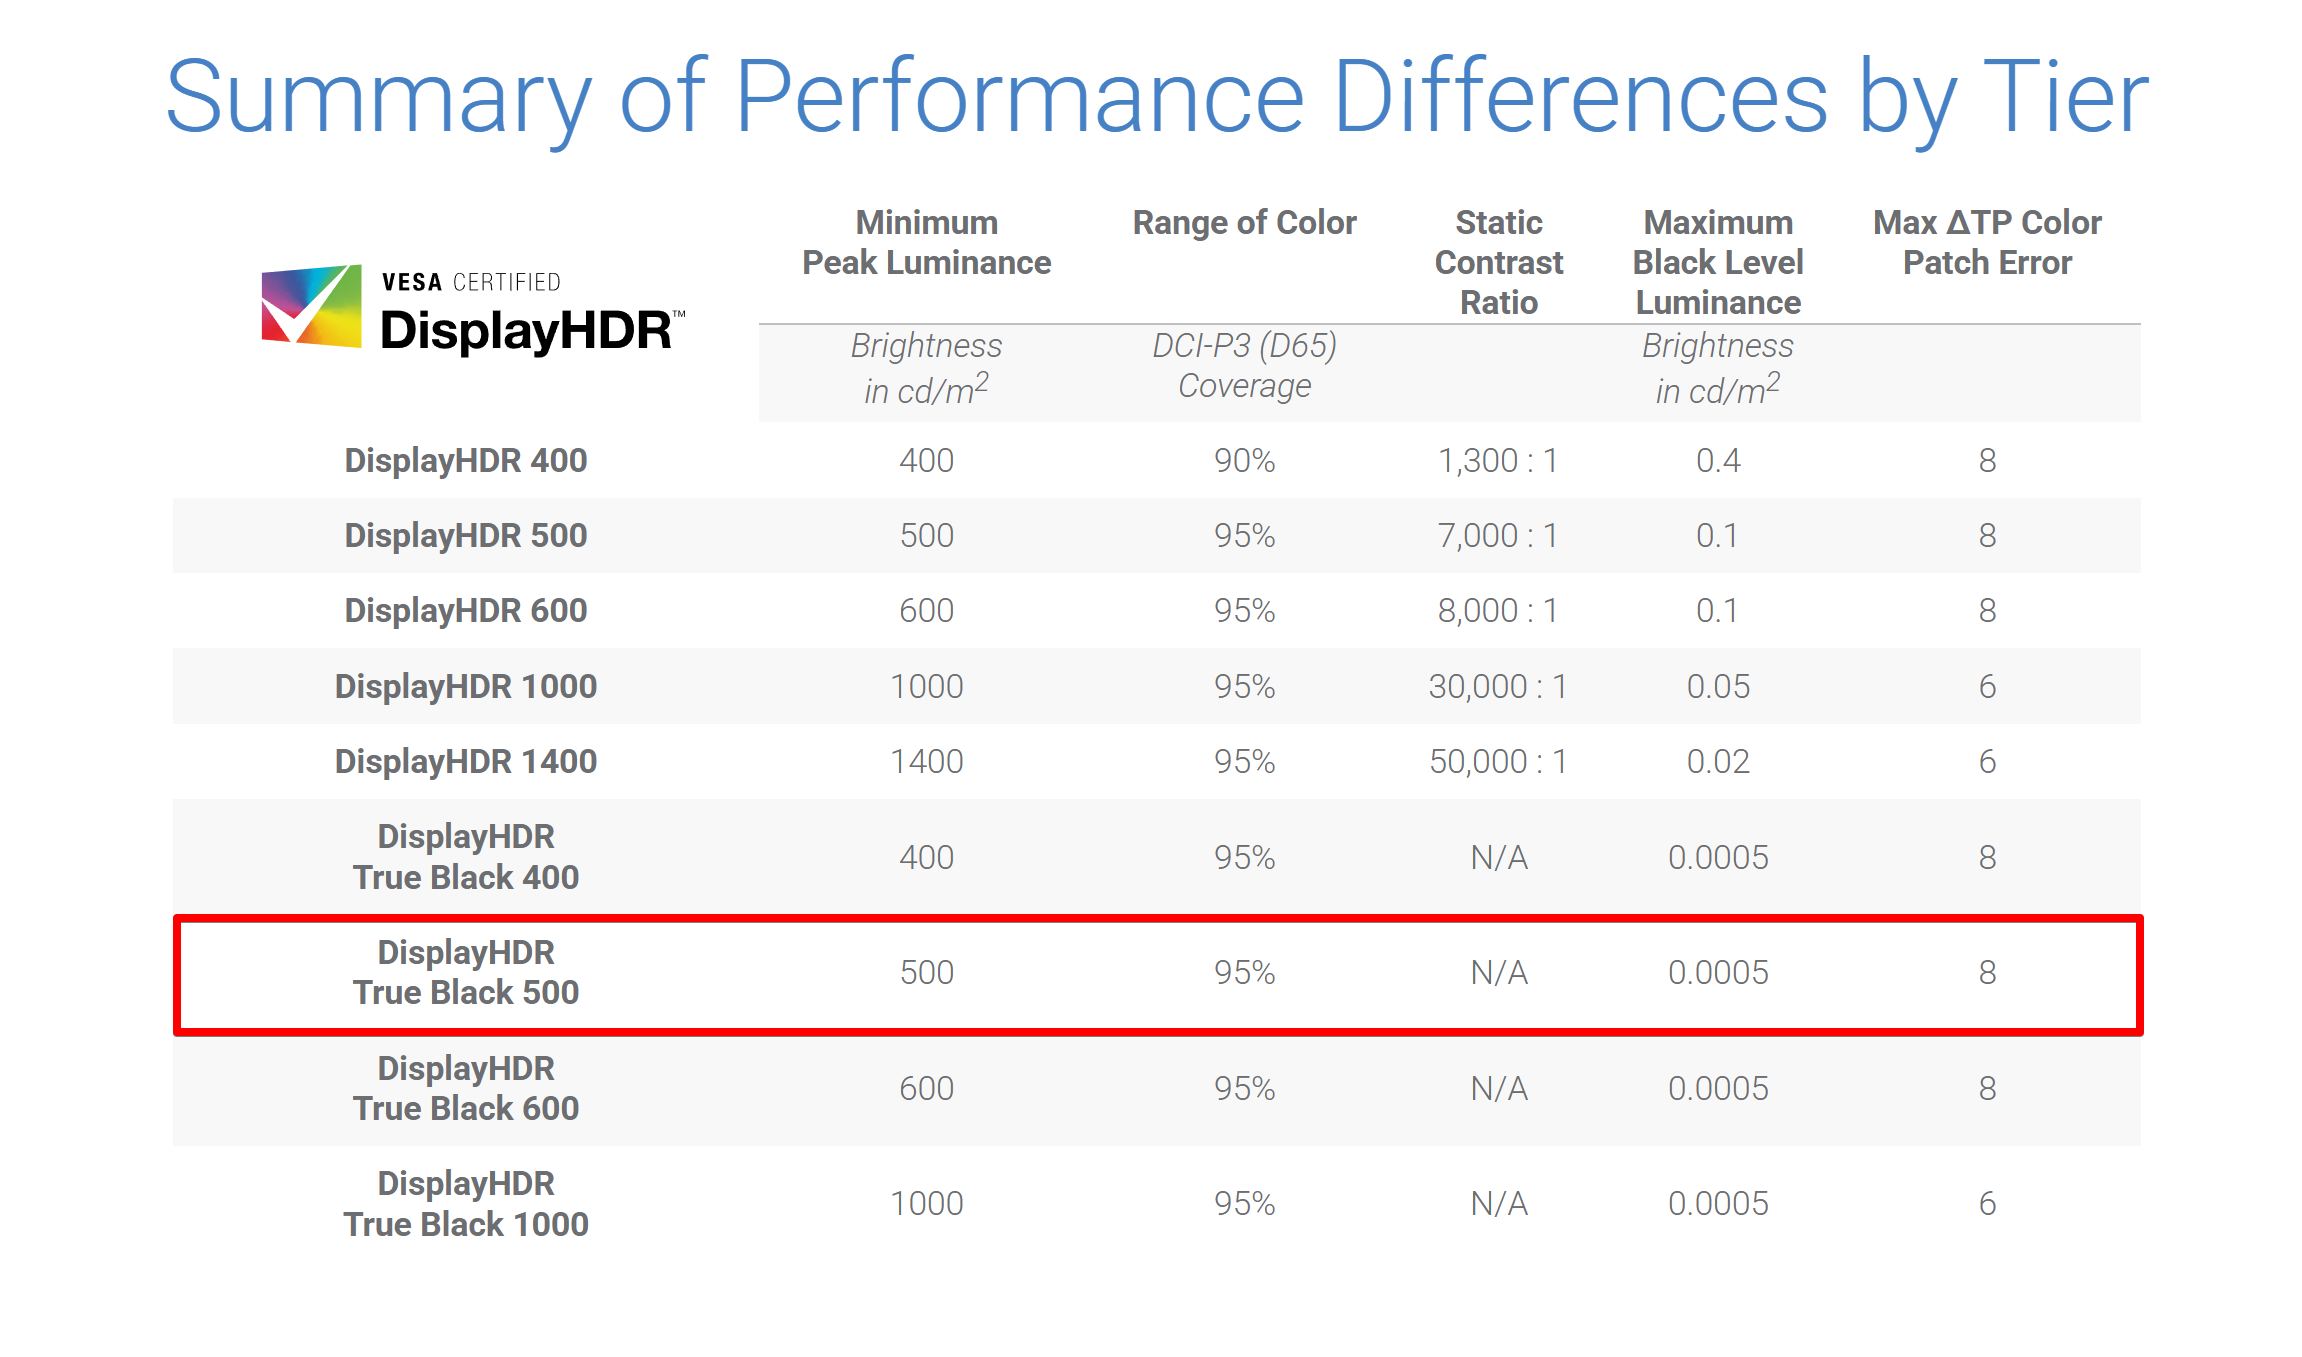
Task: Click the 'DisplayHDR 1400' row label
Action: click(466, 762)
